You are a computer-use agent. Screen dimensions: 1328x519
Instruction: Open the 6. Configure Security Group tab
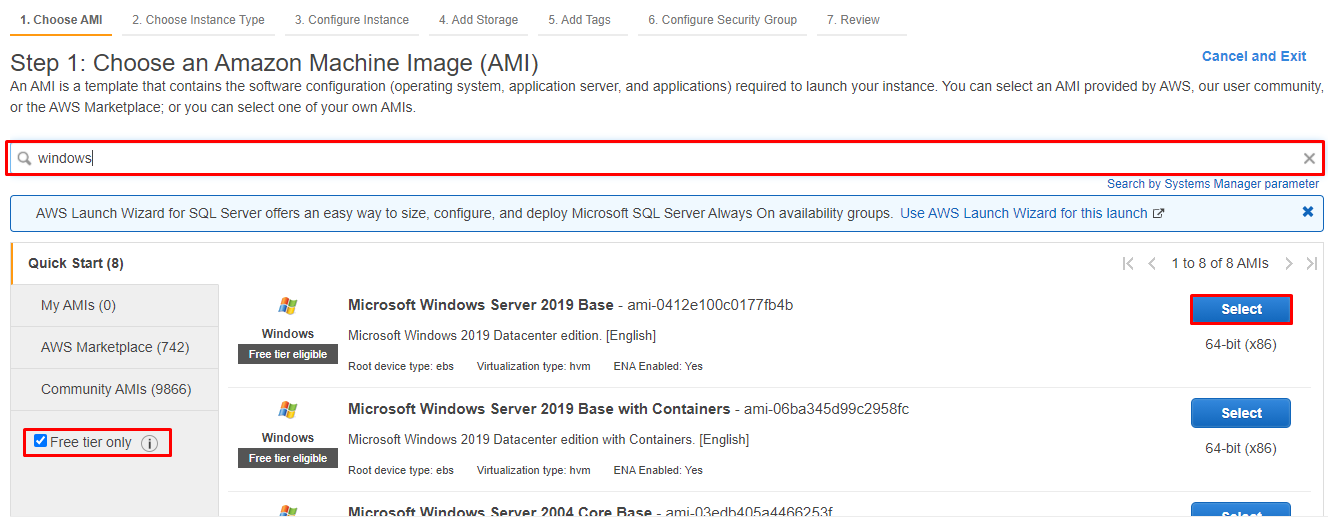point(722,20)
